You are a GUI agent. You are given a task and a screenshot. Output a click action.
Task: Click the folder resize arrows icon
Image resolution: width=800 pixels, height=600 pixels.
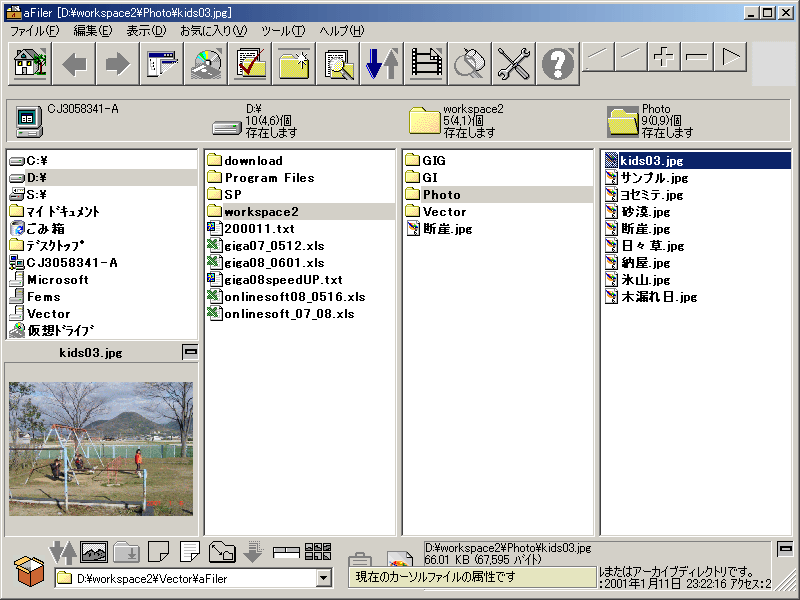(222, 552)
